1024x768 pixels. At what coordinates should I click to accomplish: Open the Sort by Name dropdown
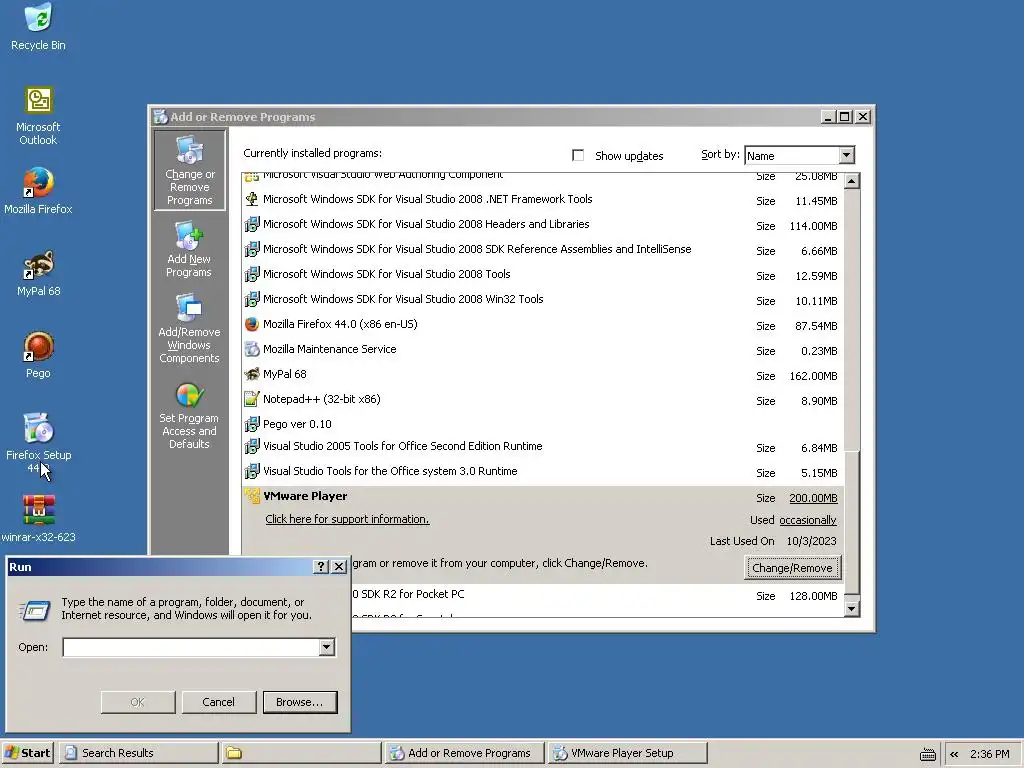846,155
